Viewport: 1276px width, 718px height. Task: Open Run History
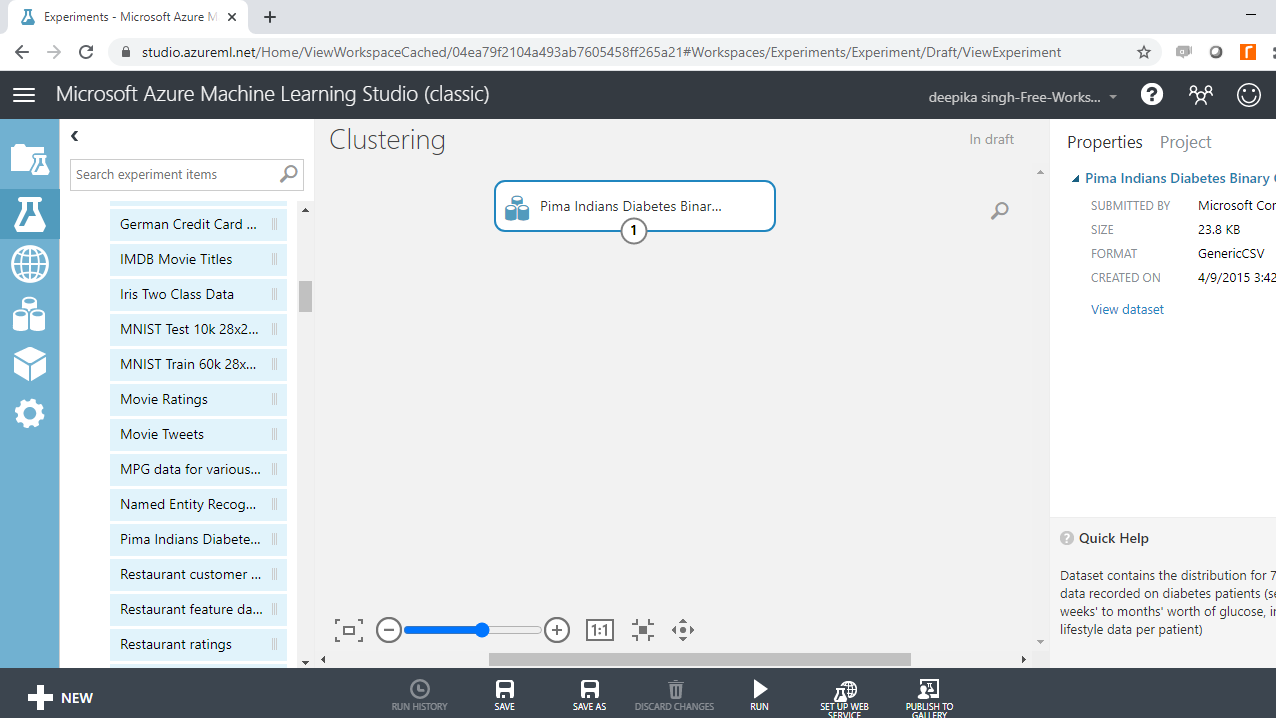click(420, 695)
